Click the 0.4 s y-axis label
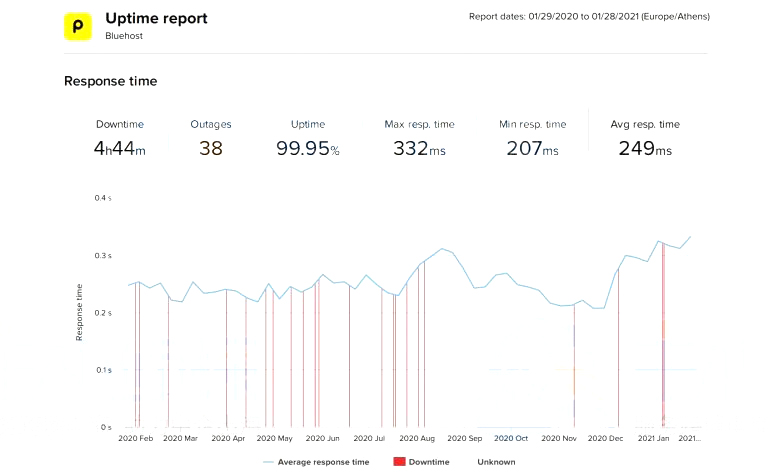The width and height of the screenshot is (768, 472). tap(102, 198)
